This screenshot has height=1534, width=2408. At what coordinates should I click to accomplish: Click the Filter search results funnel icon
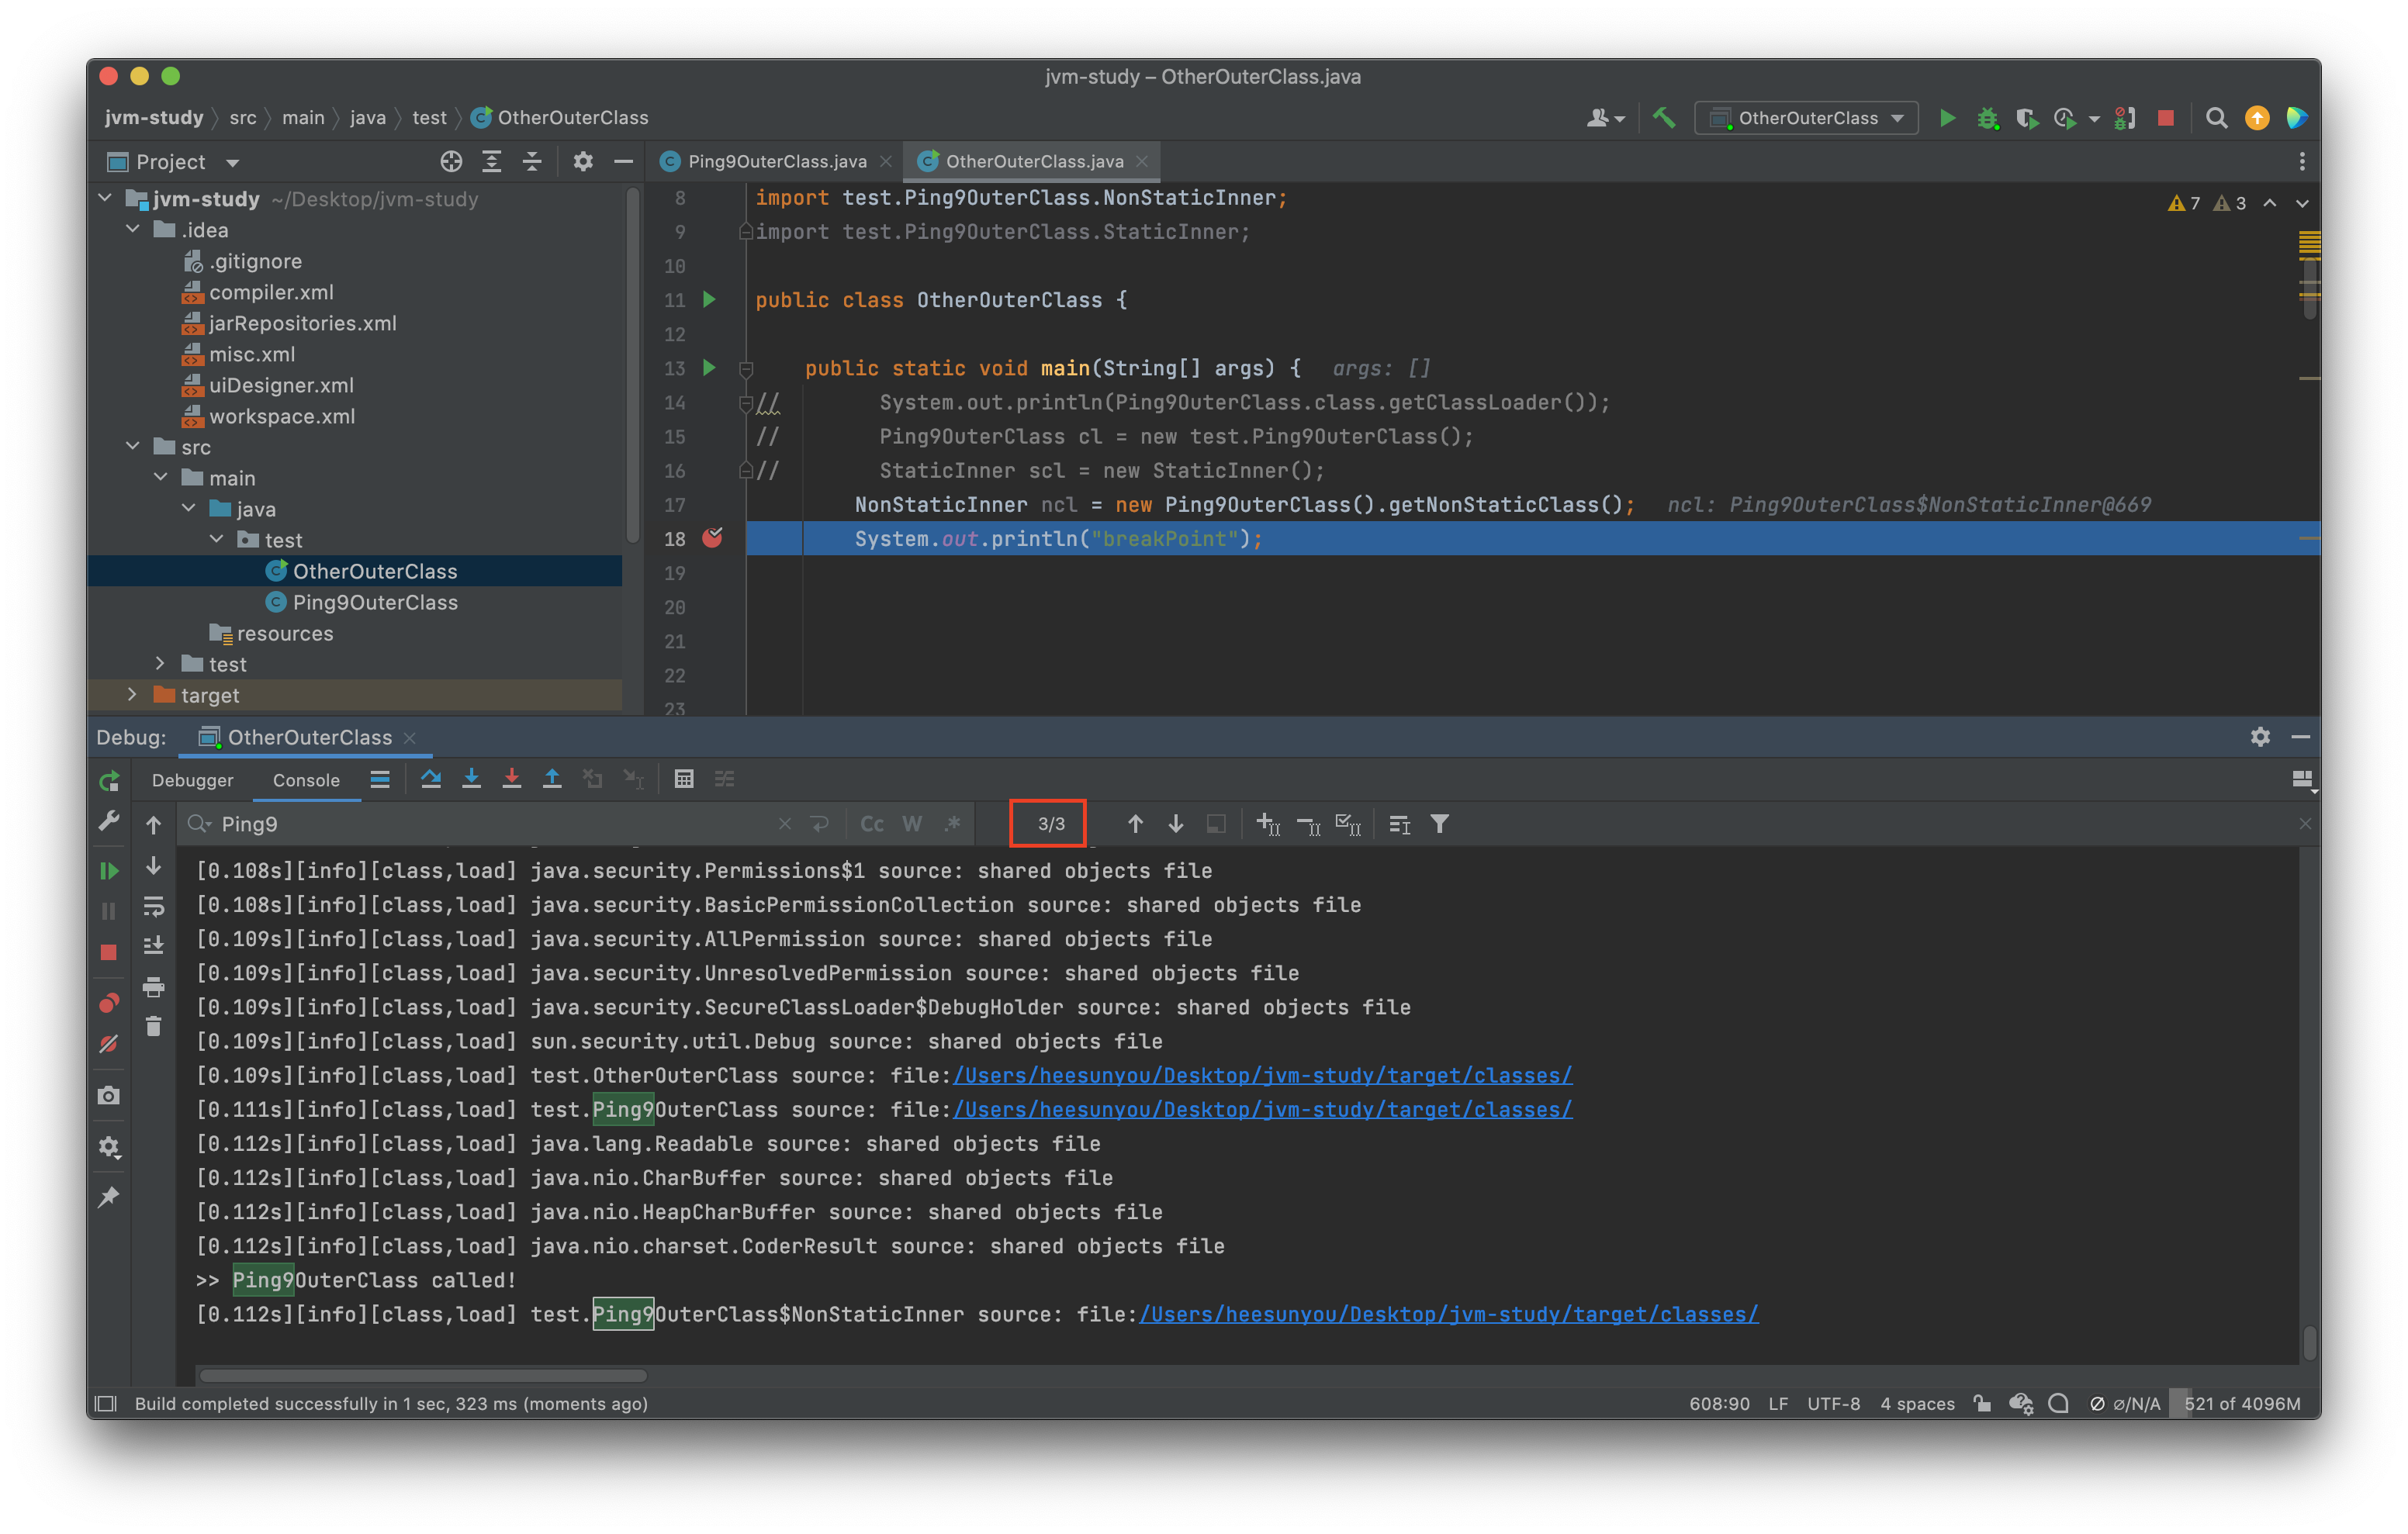click(x=1439, y=824)
